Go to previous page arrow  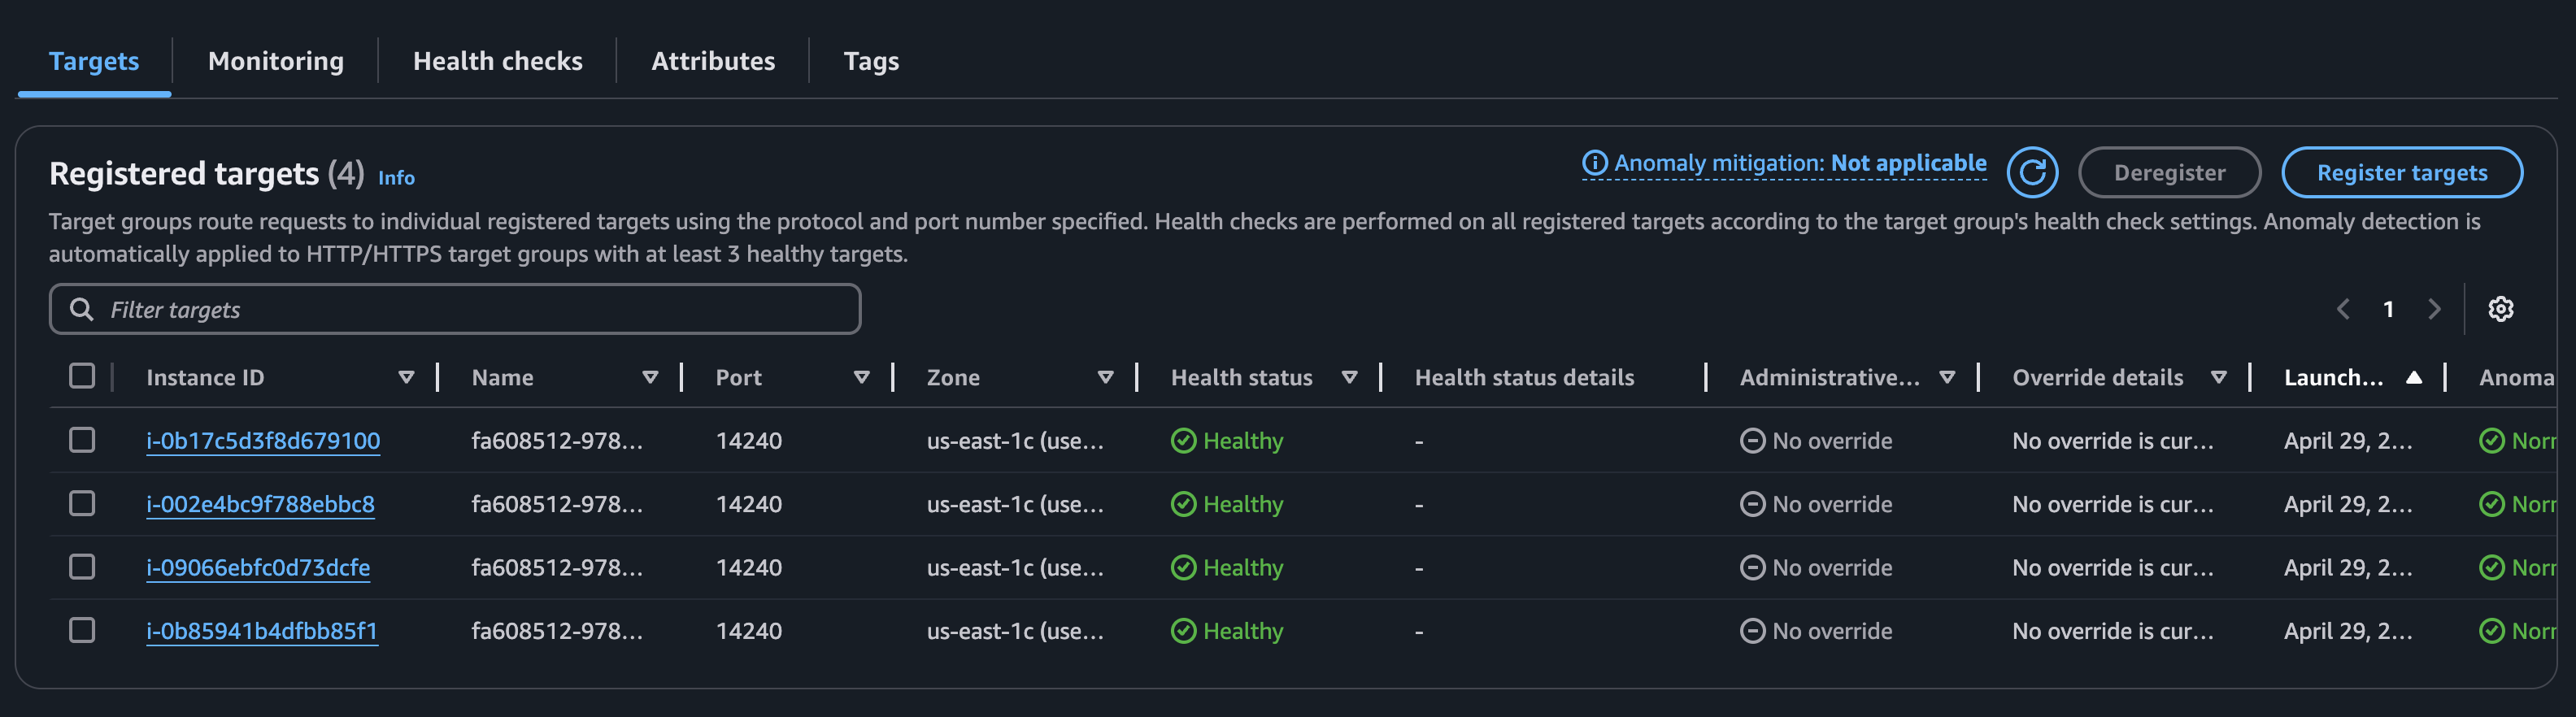(x=2343, y=309)
